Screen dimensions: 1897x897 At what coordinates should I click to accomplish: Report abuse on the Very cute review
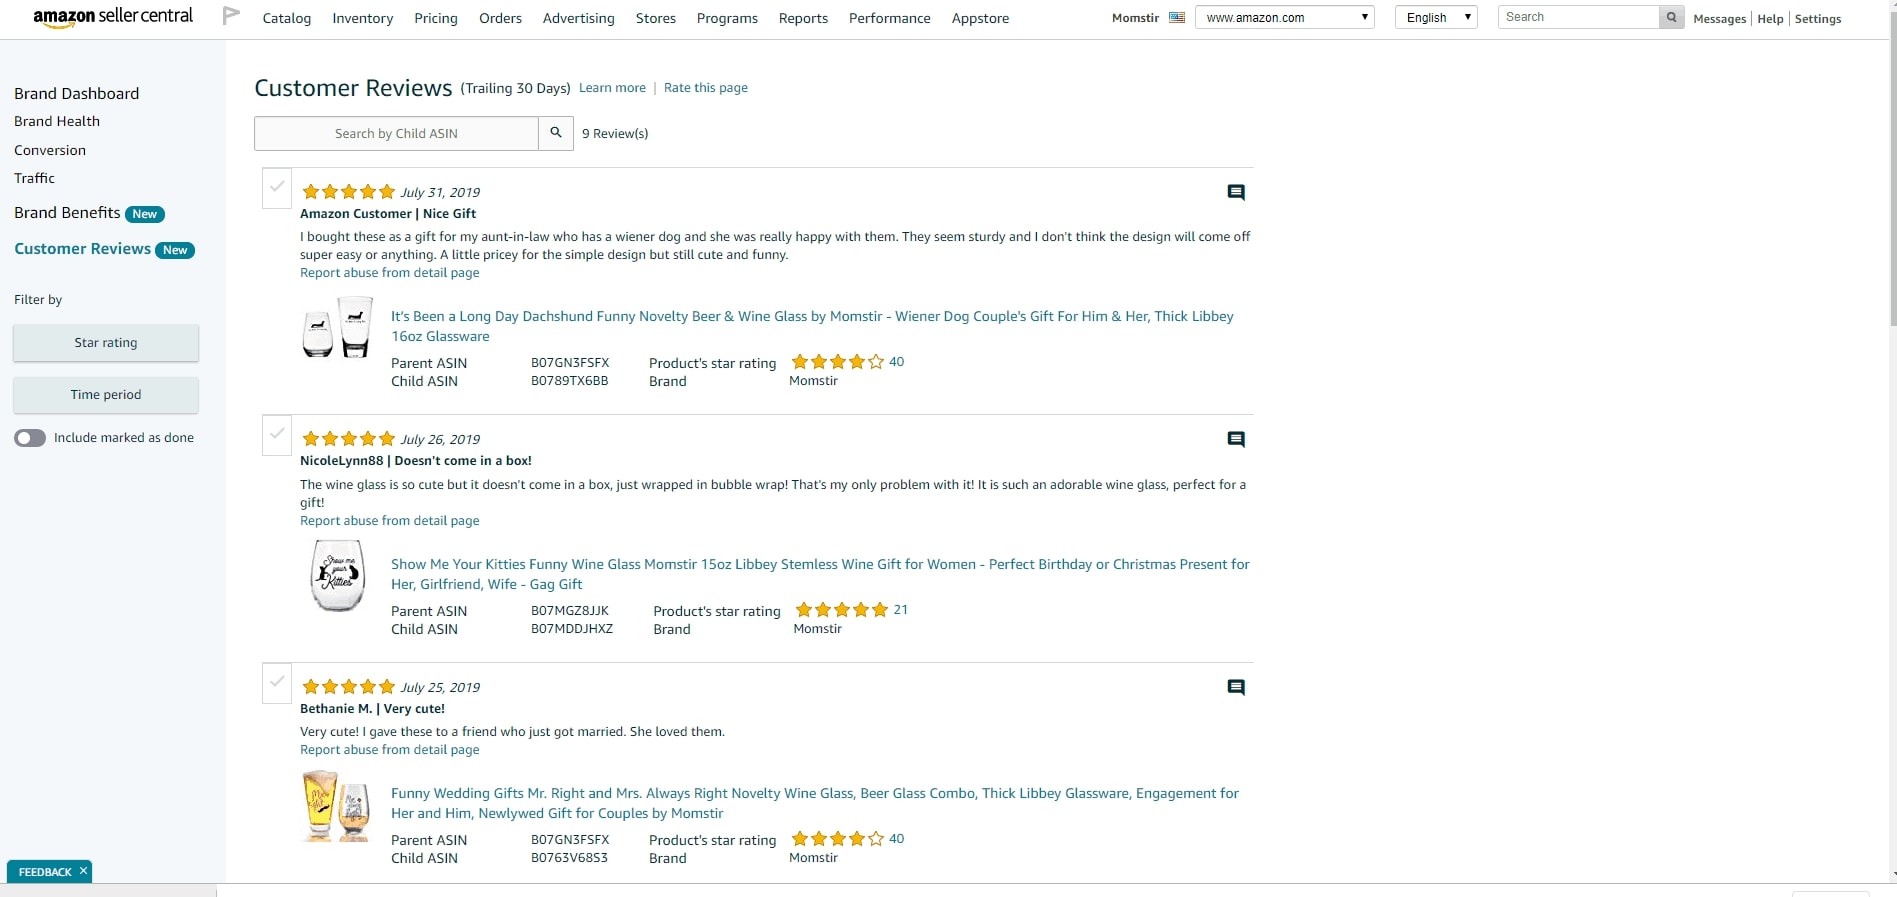[x=390, y=750]
